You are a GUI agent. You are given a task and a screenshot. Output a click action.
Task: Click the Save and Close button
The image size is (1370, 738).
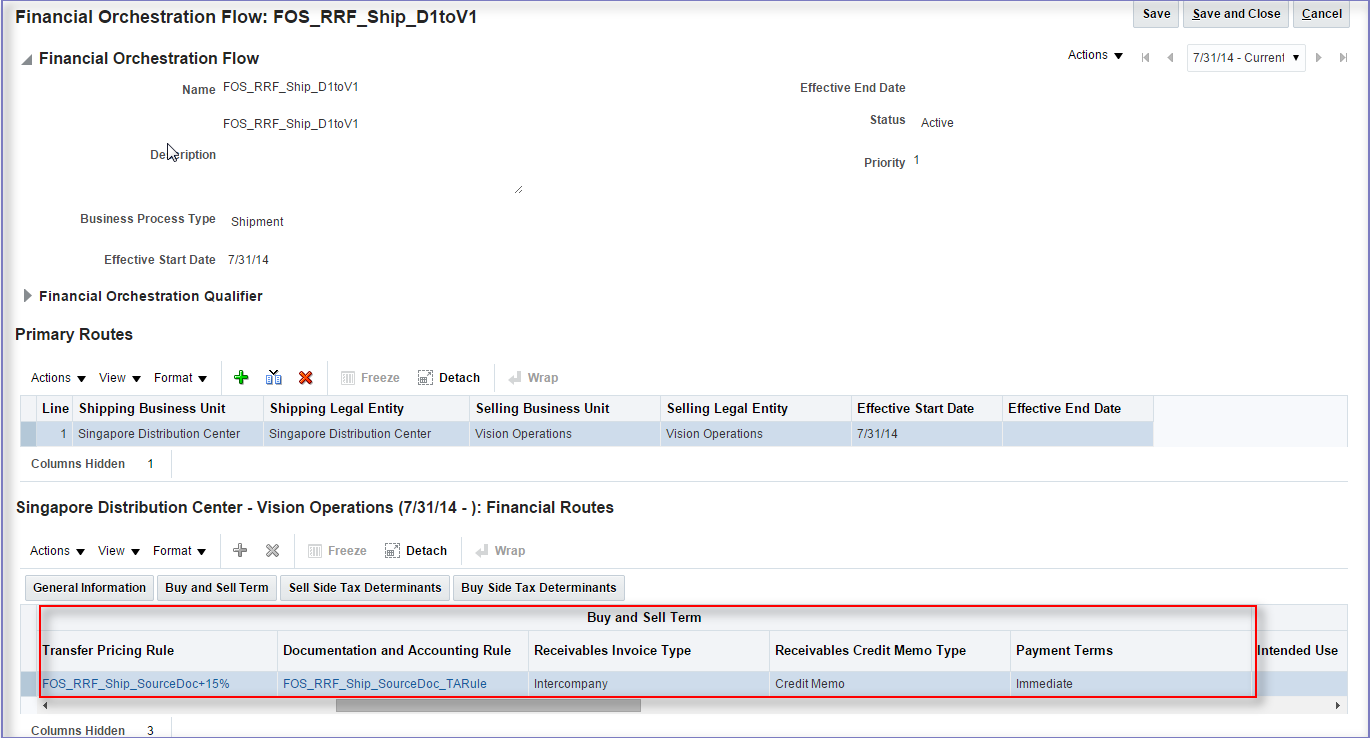pyautogui.click(x=1236, y=14)
